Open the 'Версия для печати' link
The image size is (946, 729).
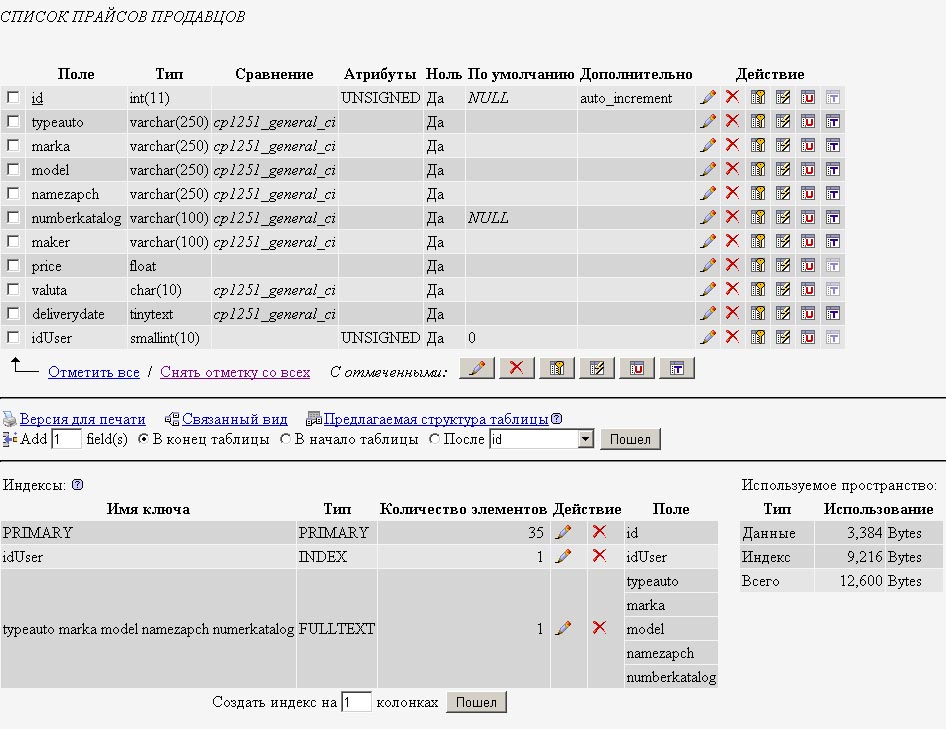82,419
